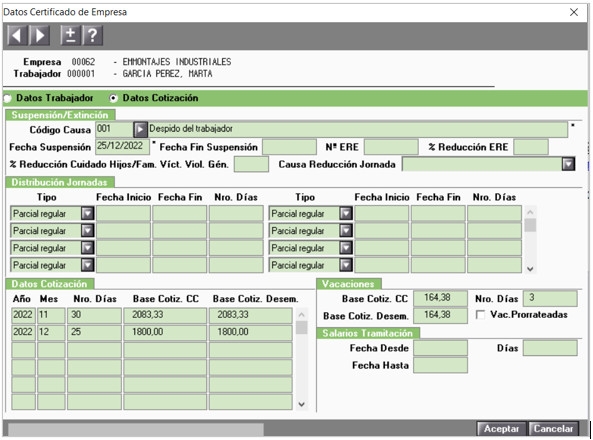Select Nro. Días cell with 25

click(x=94, y=333)
